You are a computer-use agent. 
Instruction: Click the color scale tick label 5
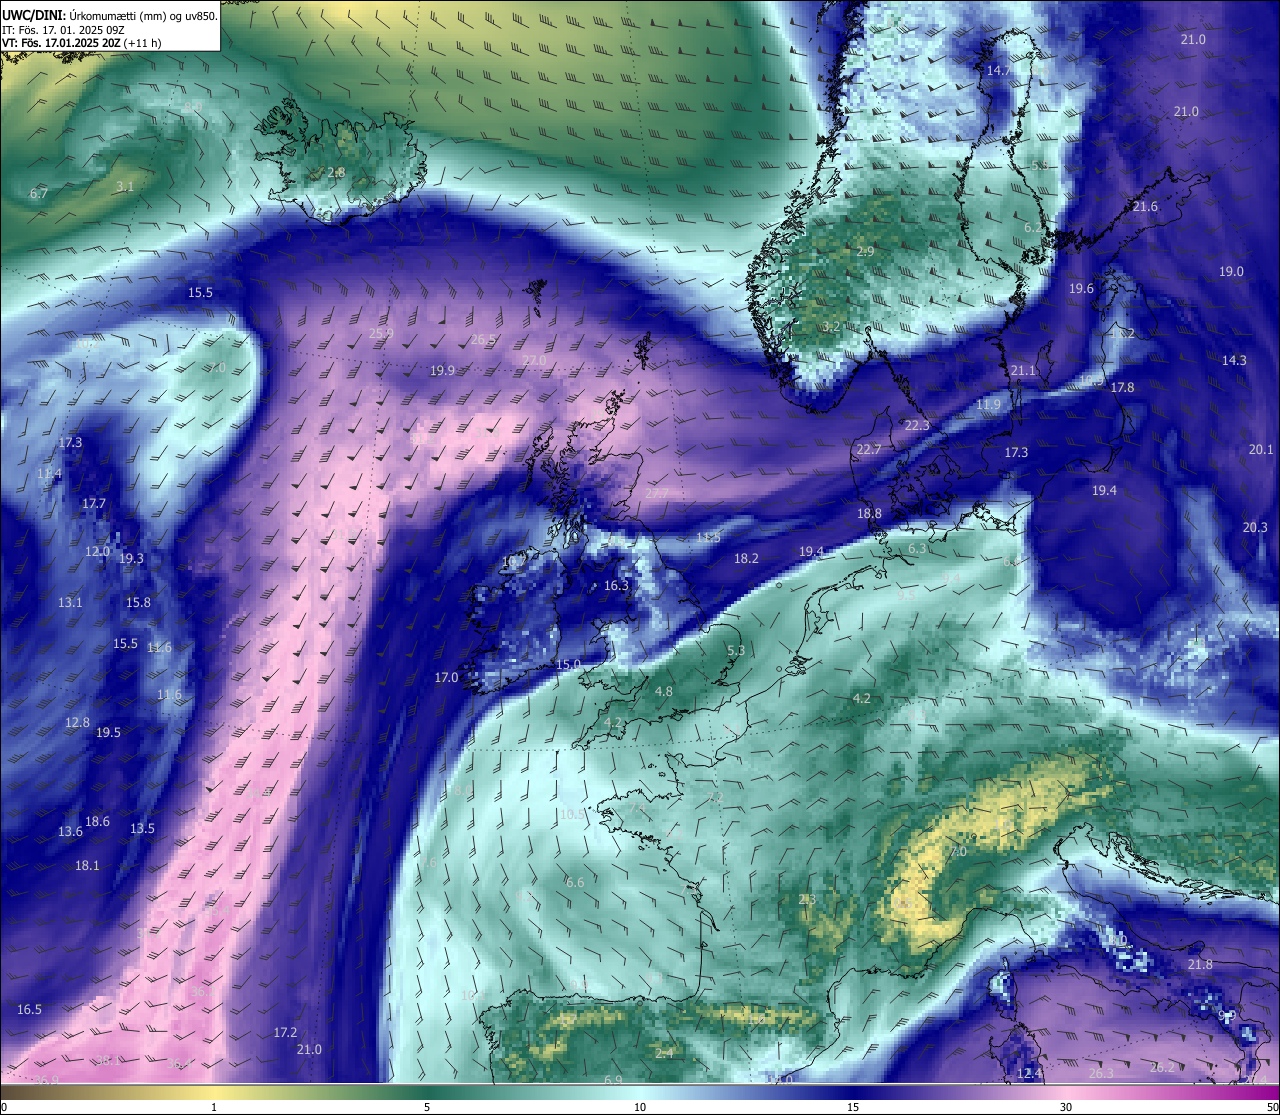tap(427, 1107)
